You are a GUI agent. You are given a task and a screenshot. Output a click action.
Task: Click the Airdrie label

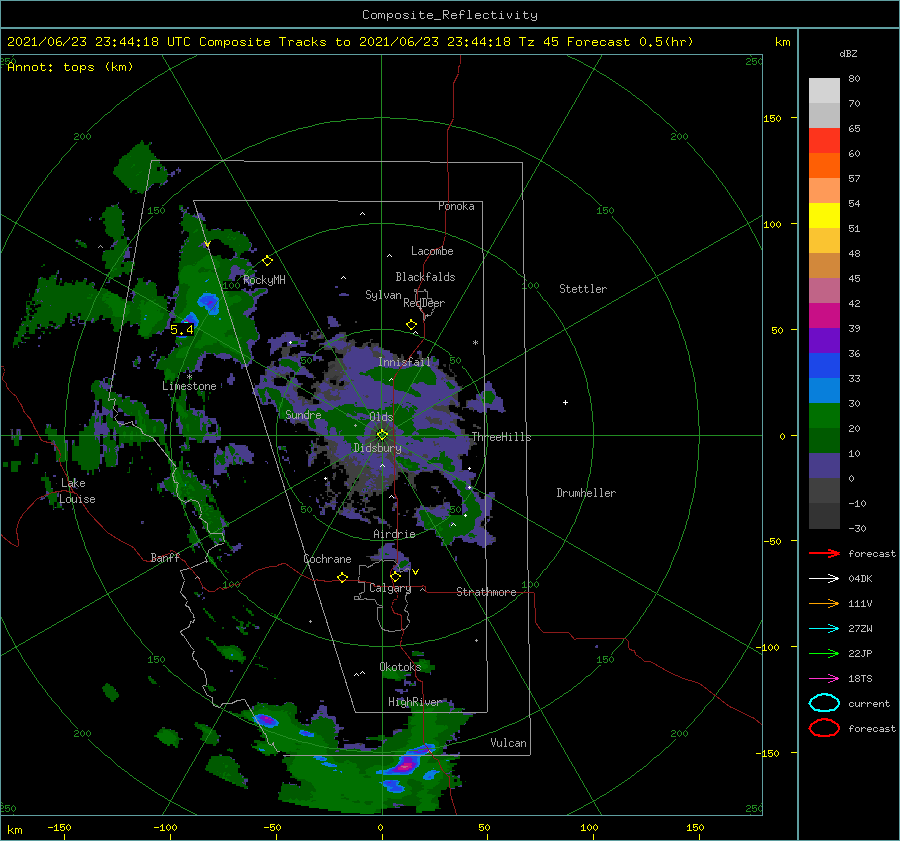394,534
